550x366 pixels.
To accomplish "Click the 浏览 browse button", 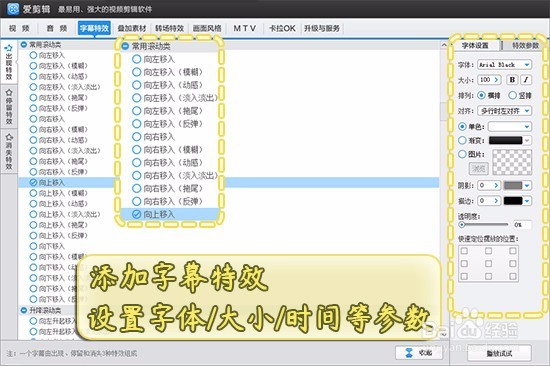I will pyautogui.click(x=478, y=169).
